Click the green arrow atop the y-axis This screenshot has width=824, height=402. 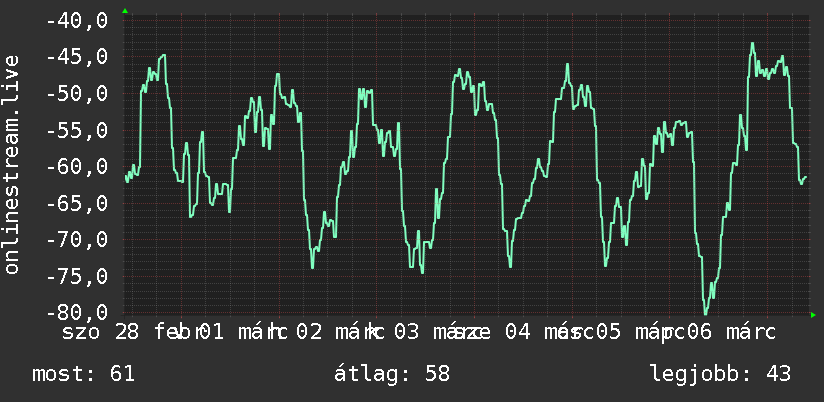coord(125,11)
